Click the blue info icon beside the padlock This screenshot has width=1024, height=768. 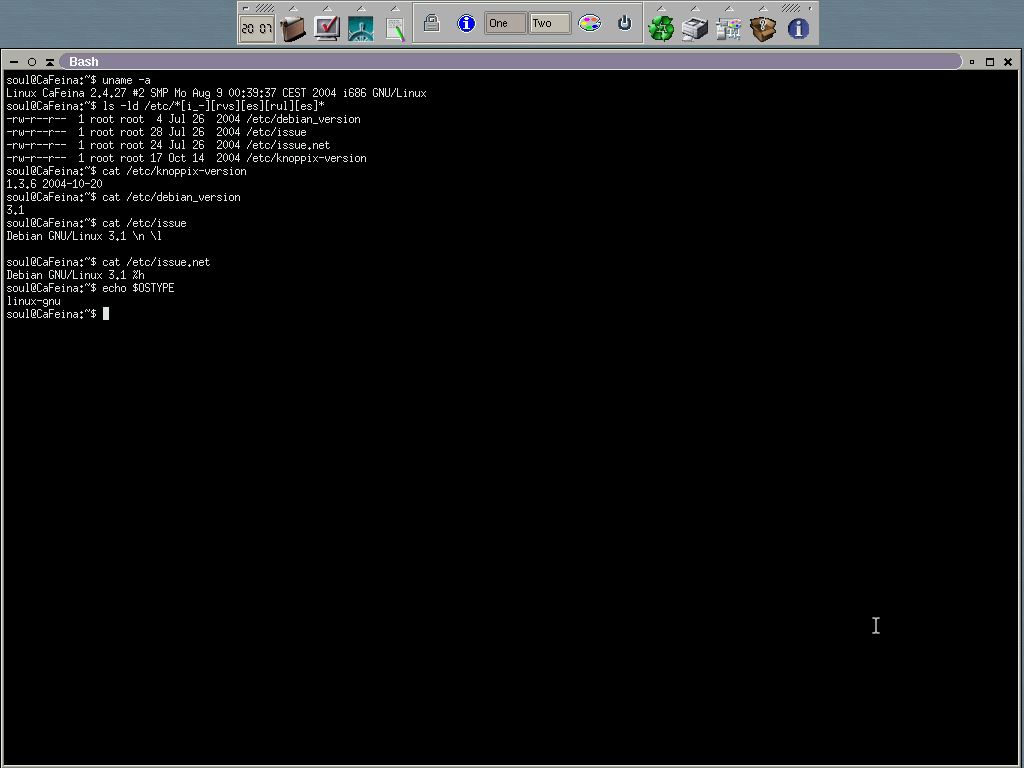point(466,24)
